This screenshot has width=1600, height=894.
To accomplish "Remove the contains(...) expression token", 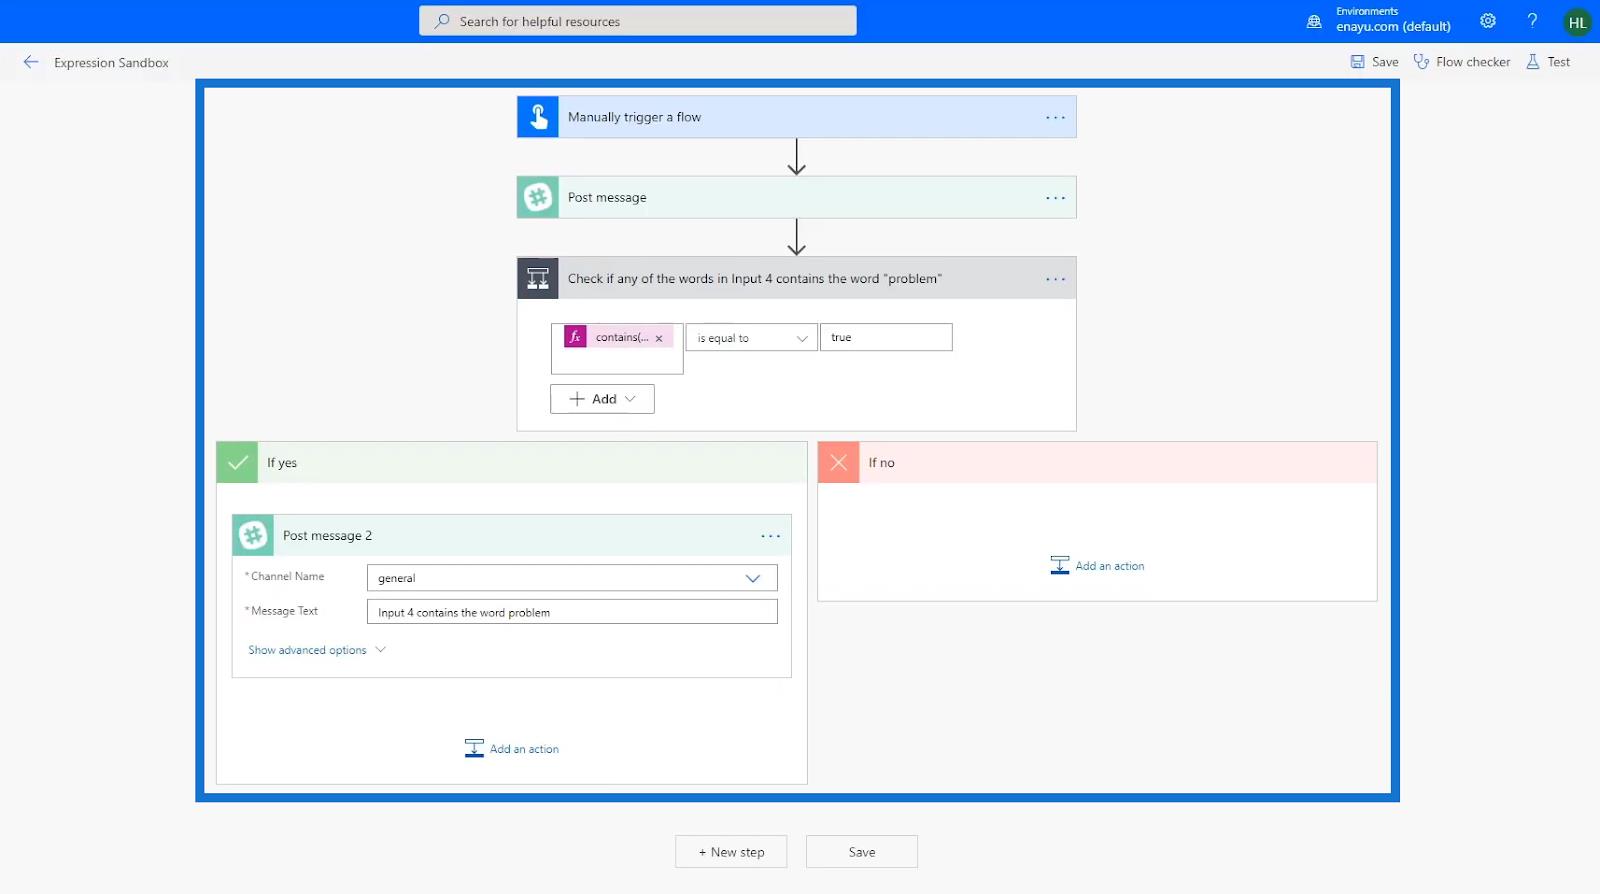I will [x=659, y=338].
